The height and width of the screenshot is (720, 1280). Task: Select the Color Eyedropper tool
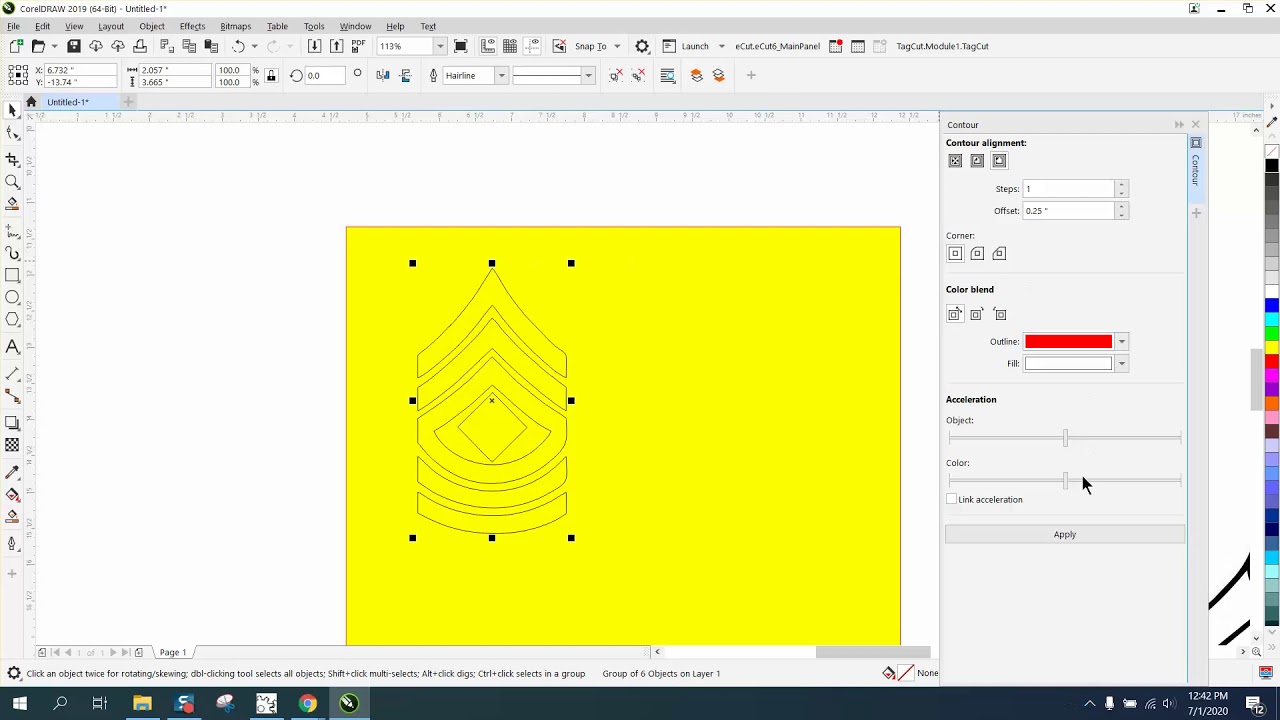coord(12,471)
